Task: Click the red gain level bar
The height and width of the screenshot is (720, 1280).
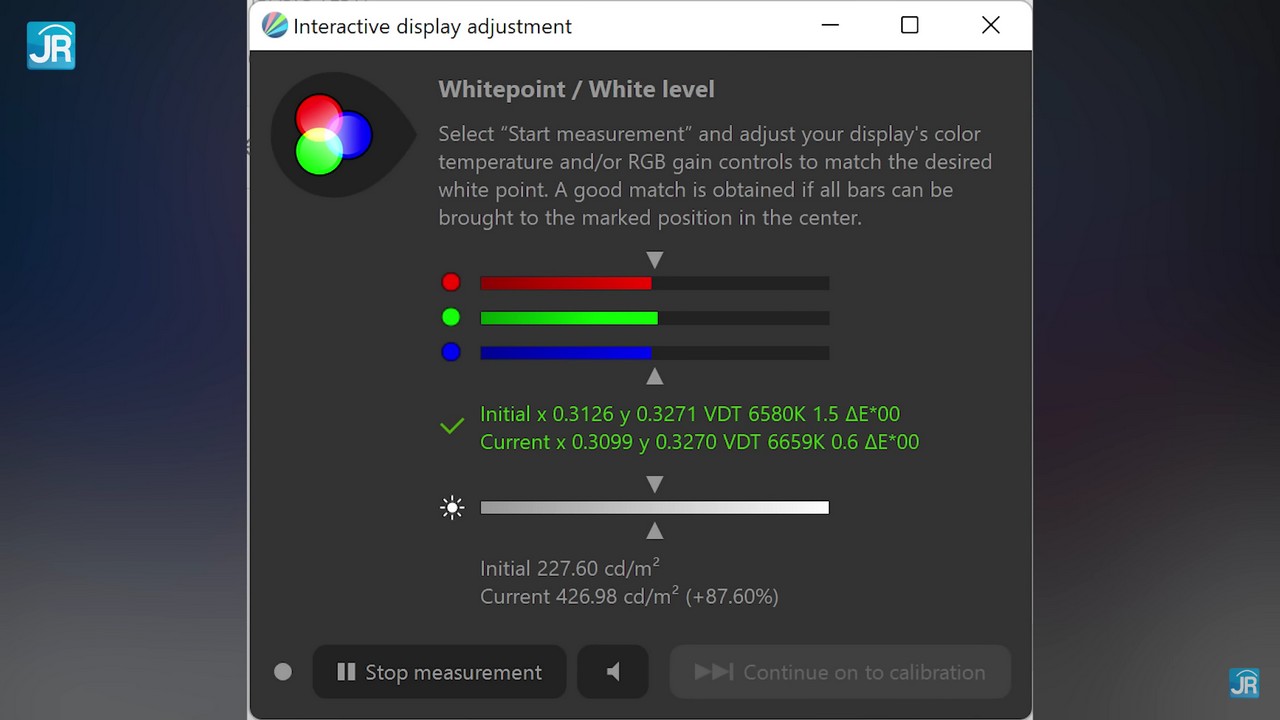Action: pyautogui.click(x=654, y=283)
